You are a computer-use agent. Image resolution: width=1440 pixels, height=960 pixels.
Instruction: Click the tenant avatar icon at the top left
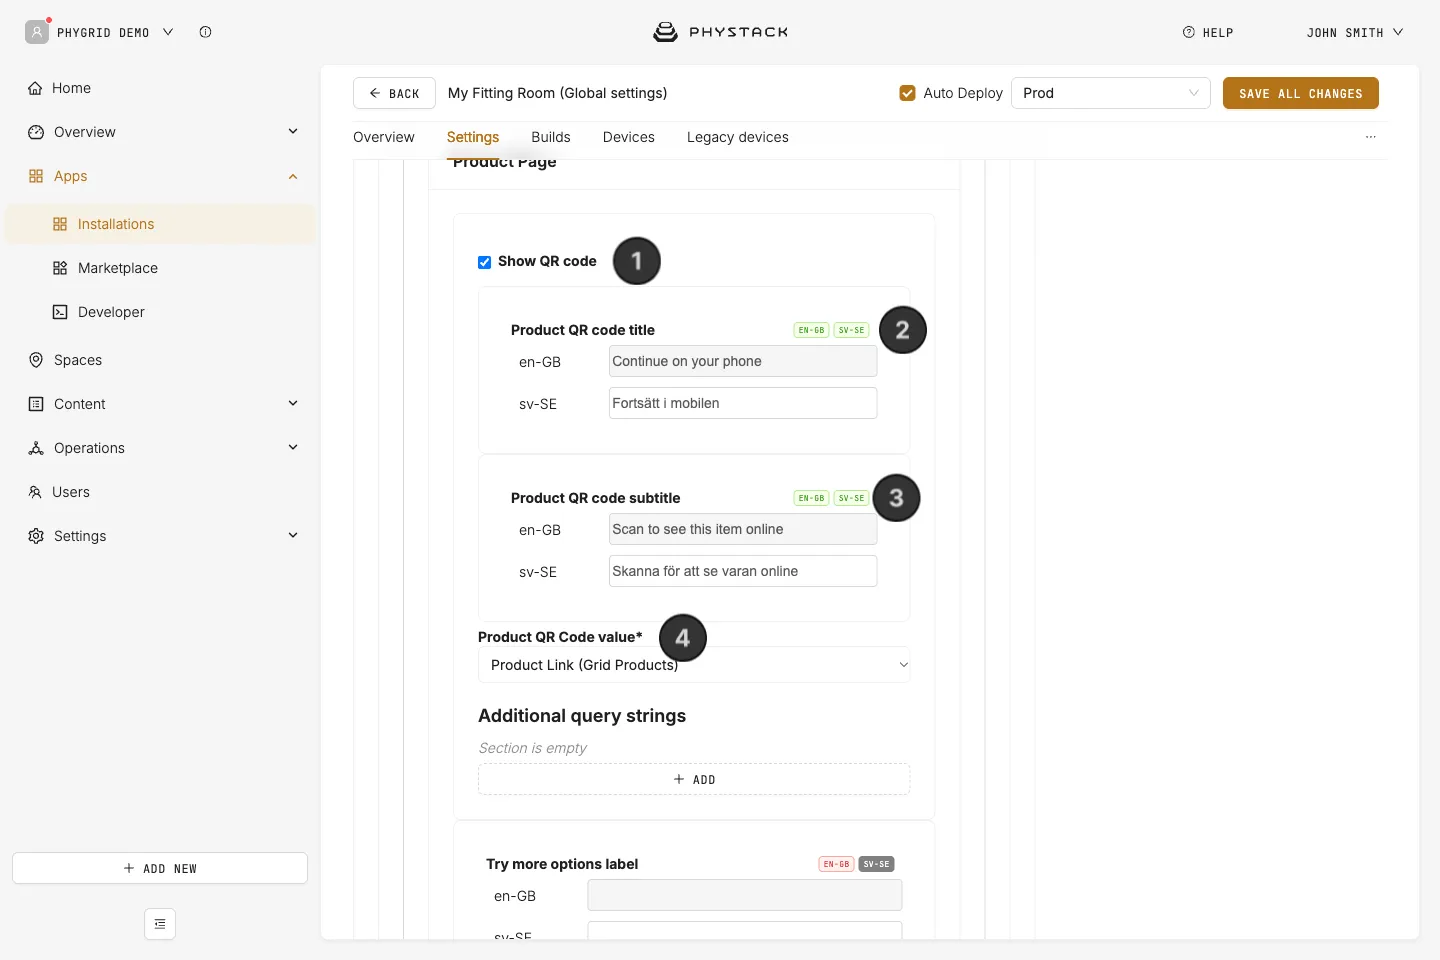point(37,32)
